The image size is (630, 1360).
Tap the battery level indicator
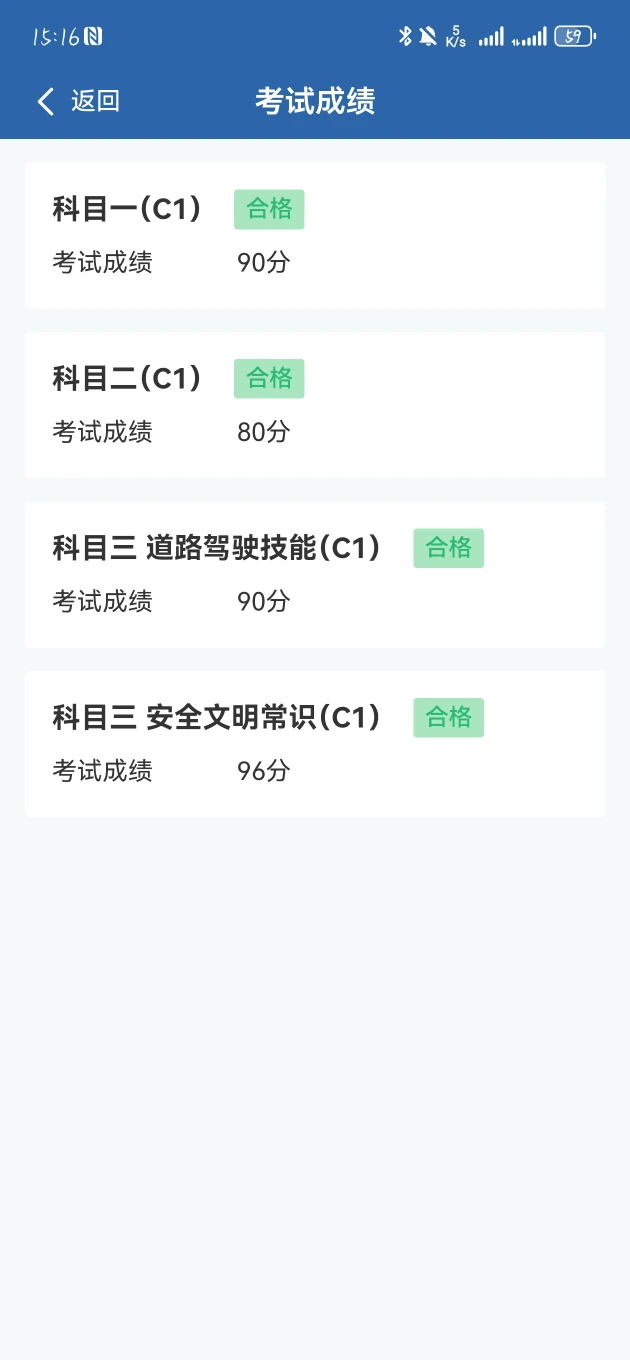(574, 37)
